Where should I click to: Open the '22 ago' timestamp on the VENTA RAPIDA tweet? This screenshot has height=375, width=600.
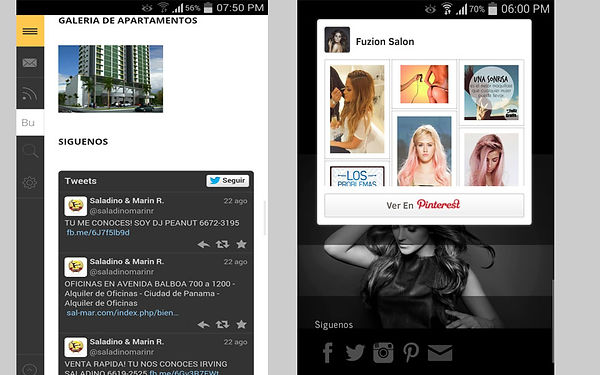click(x=235, y=342)
